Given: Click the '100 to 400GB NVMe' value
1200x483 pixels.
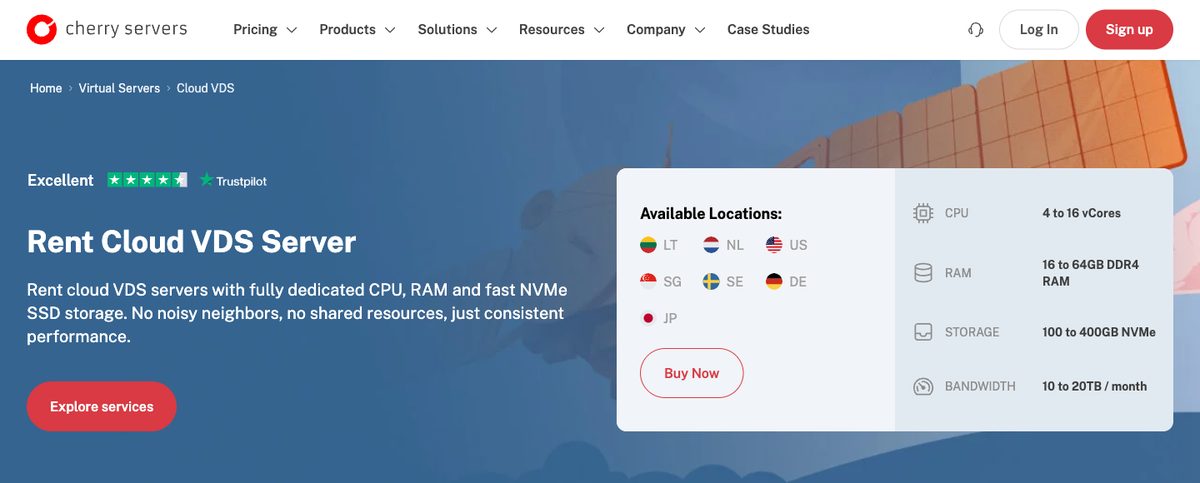Looking at the screenshot, I should pyautogui.click(x=1099, y=332).
